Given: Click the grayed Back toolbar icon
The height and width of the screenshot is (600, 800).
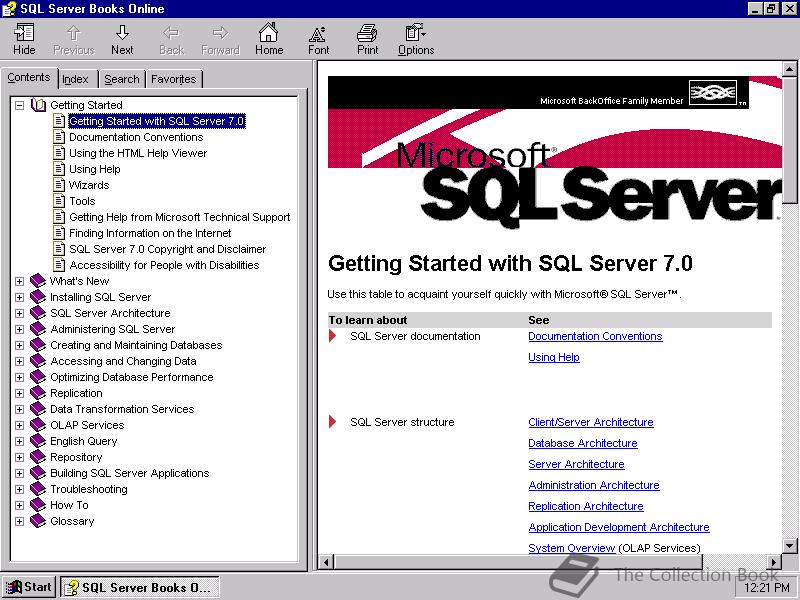Looking at the screenshot, I should [171, 33].
